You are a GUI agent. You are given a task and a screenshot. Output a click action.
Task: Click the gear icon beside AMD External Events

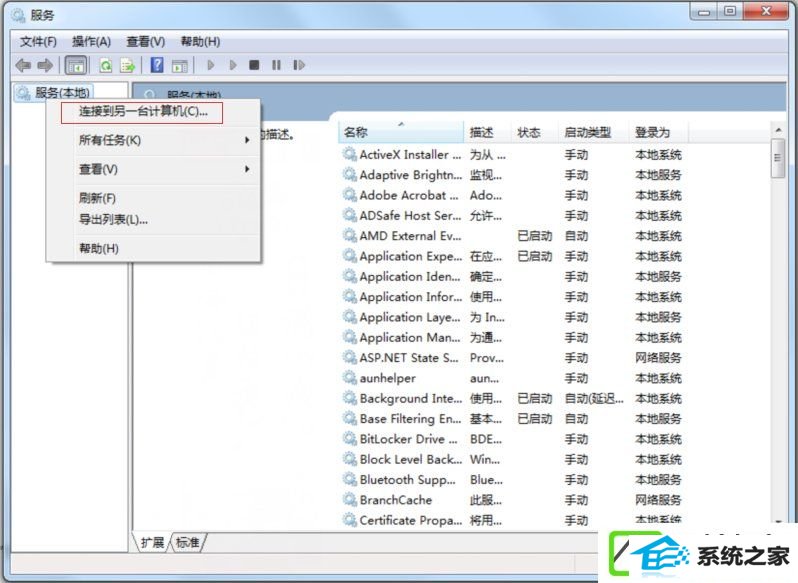350,236
